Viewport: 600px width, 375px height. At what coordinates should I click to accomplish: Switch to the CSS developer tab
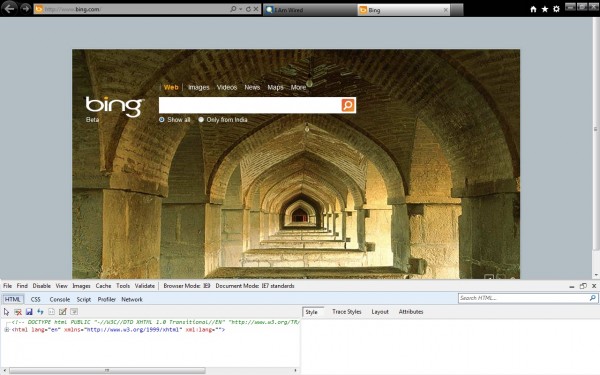[36, 299]
